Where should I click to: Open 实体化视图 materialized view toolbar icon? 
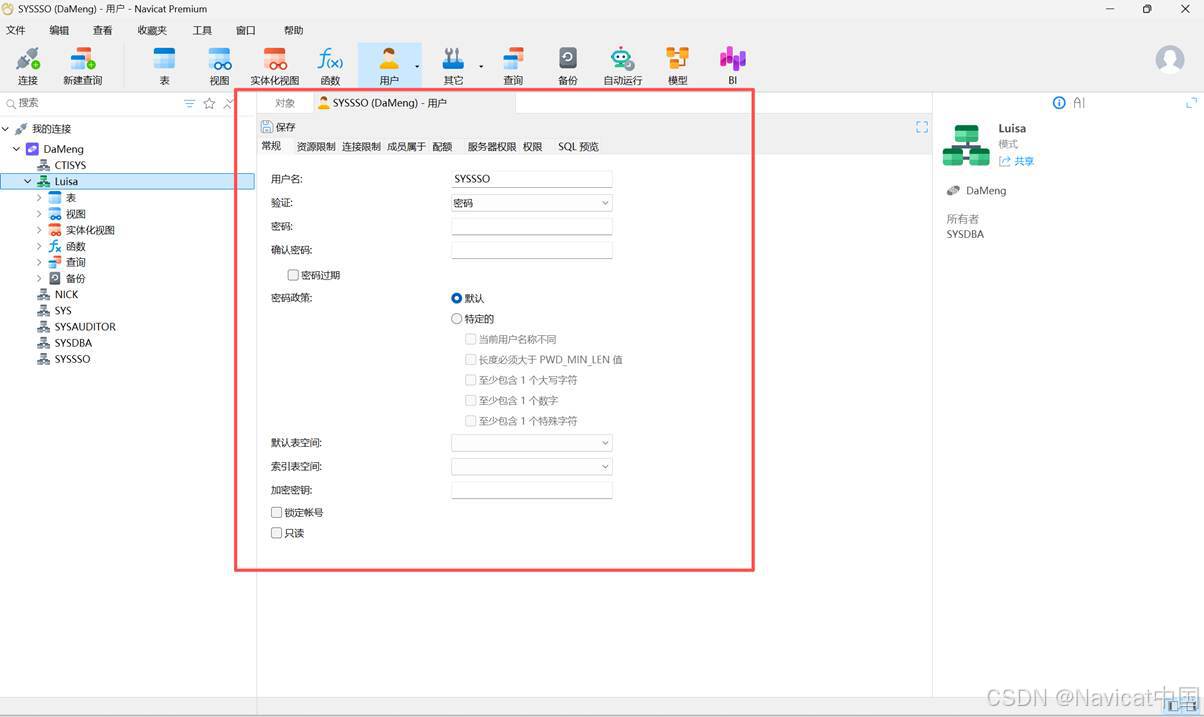[275, 66]
